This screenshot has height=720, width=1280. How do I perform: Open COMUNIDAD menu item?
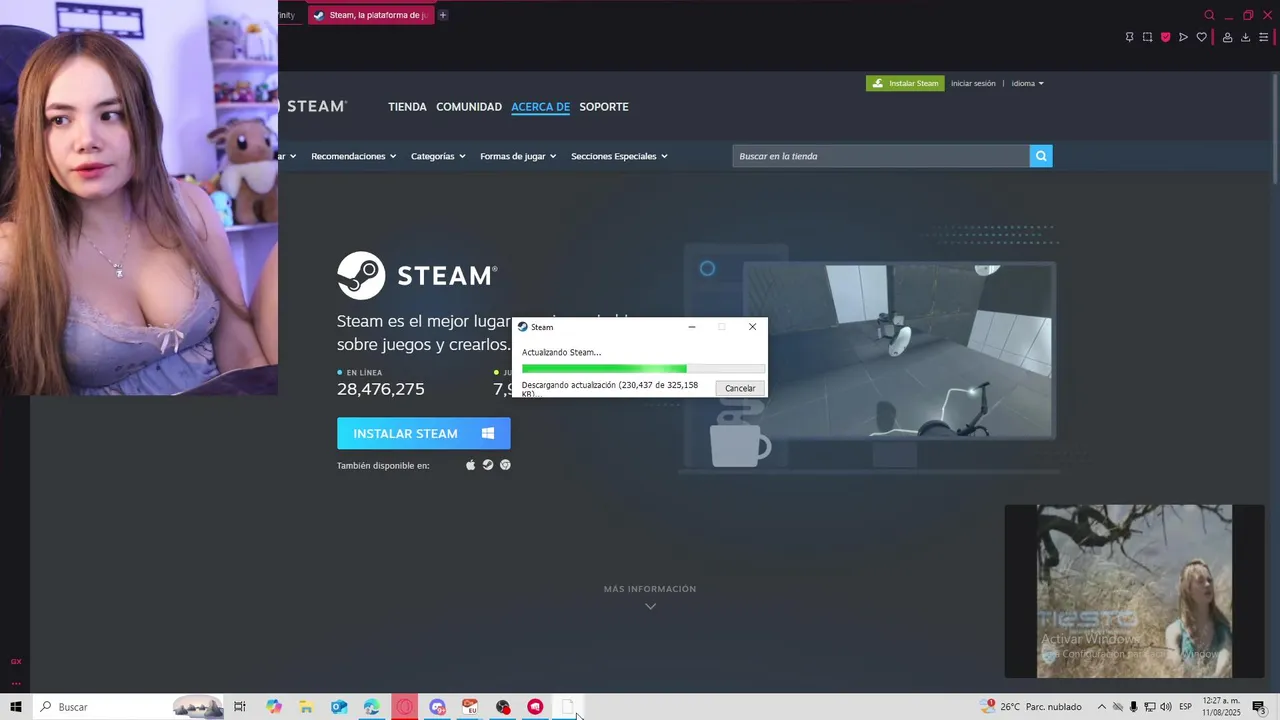coord(469,107)
